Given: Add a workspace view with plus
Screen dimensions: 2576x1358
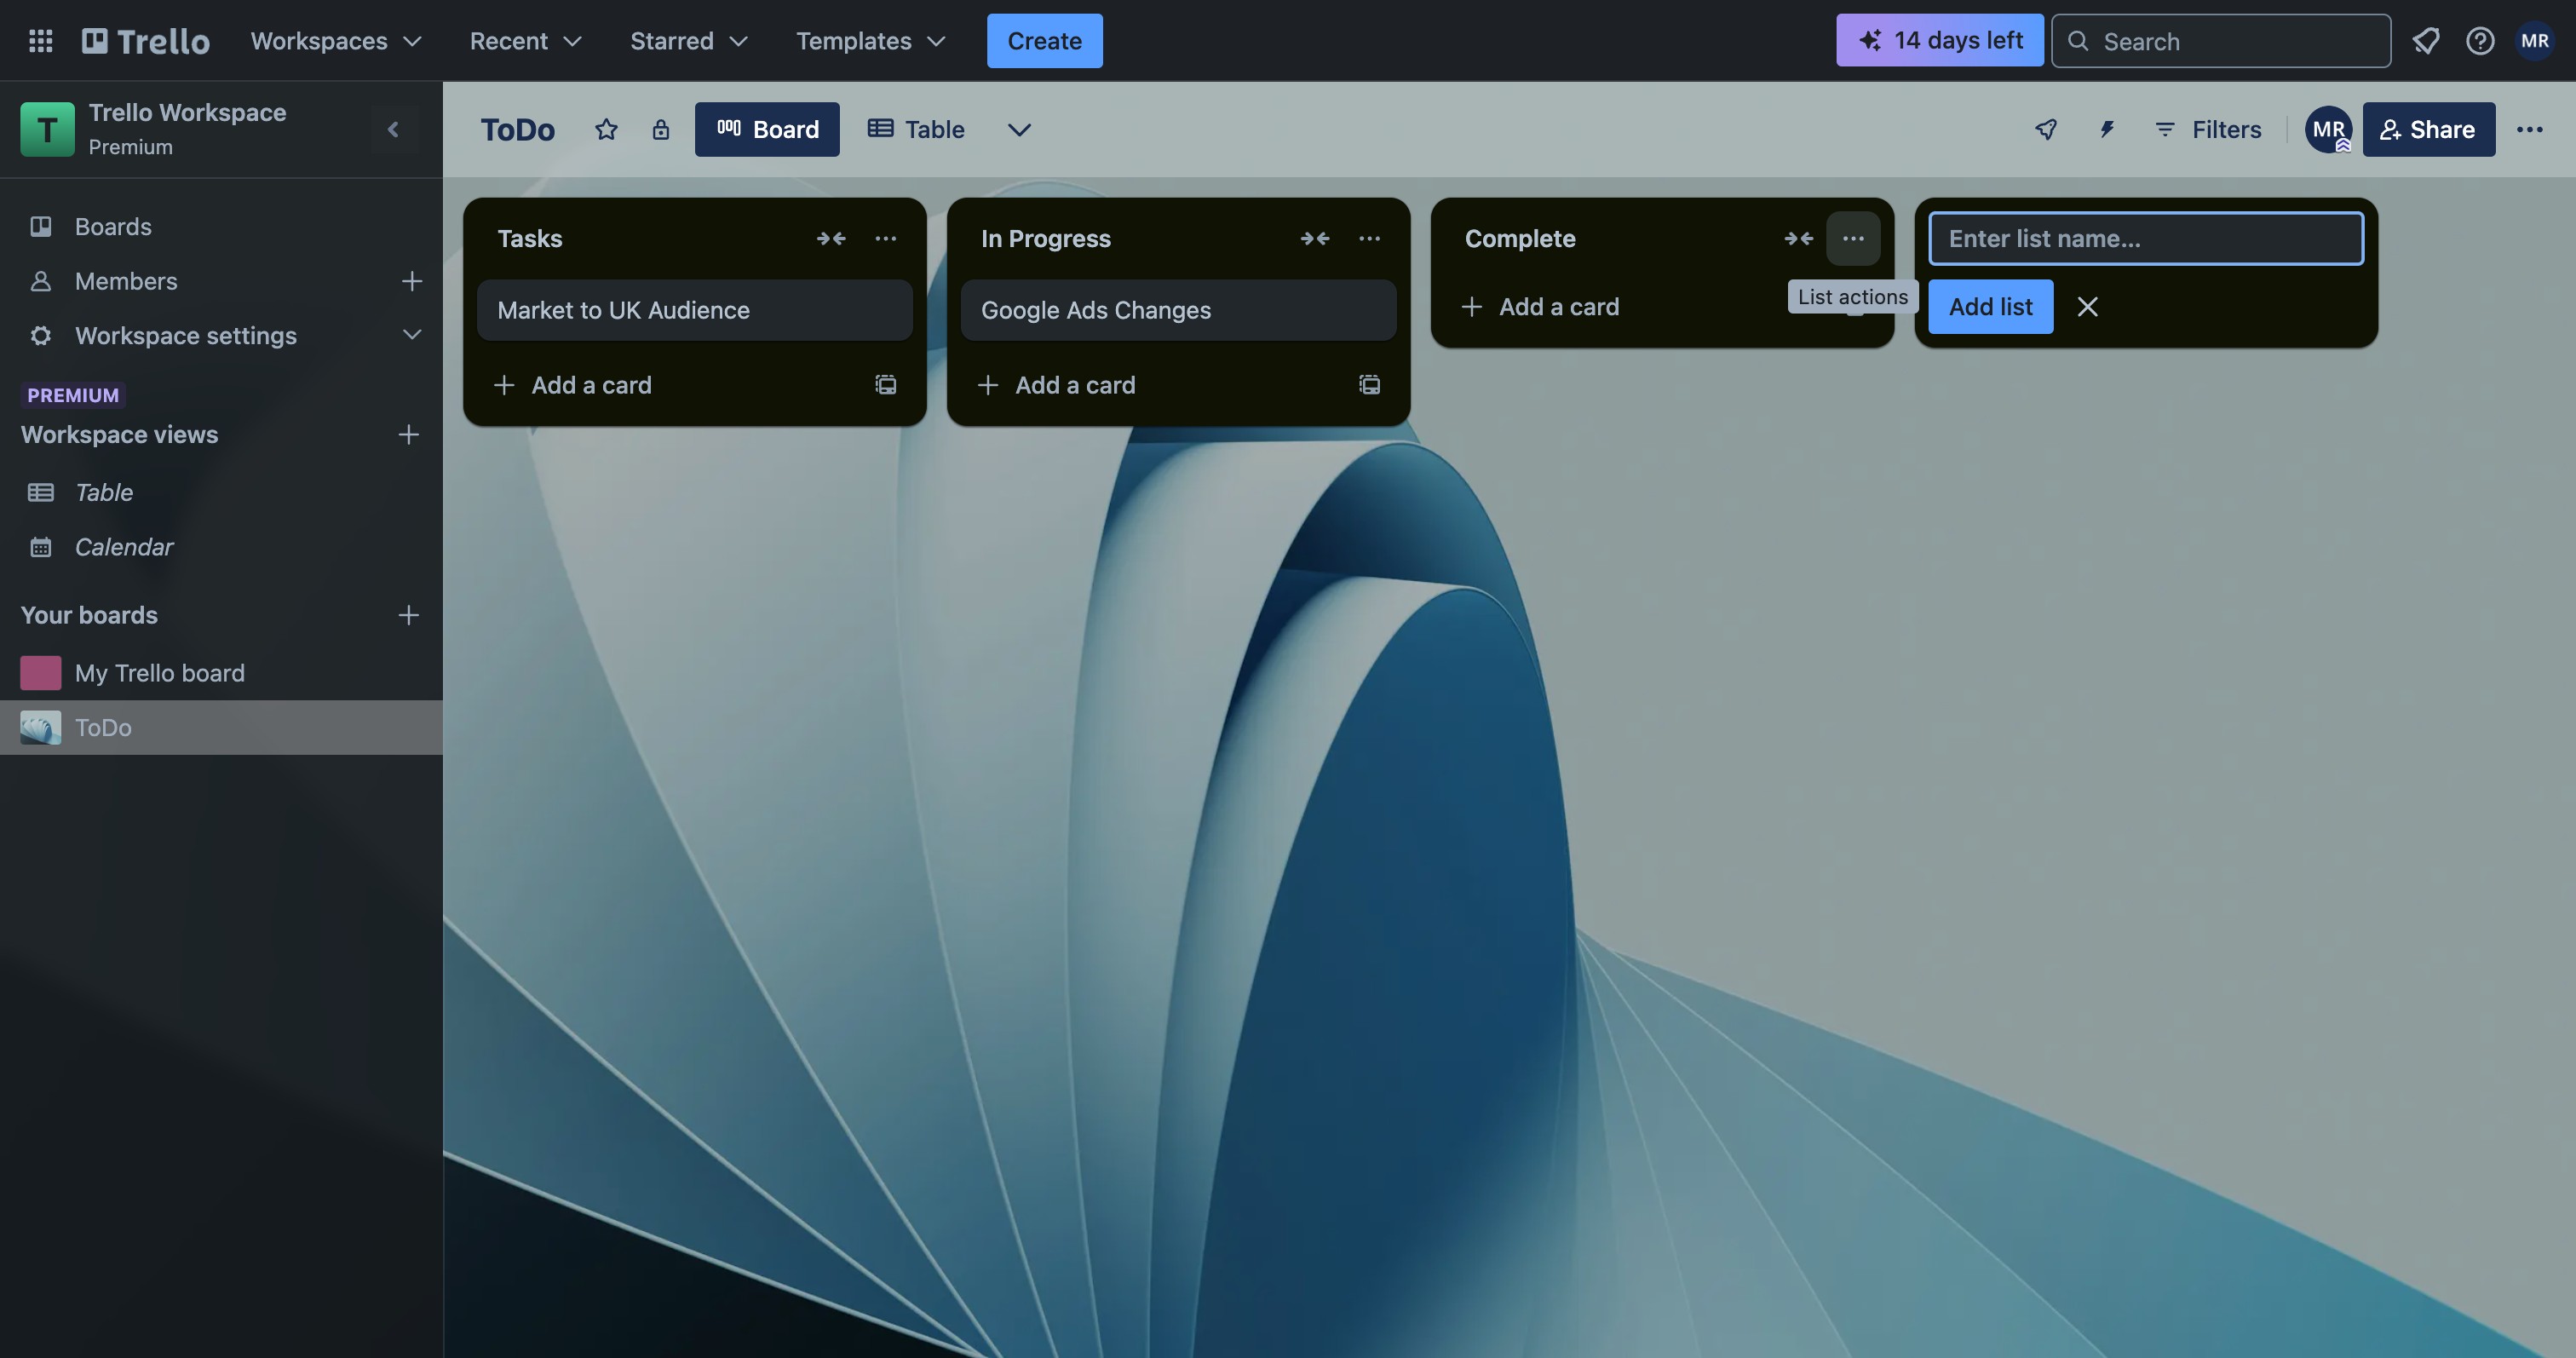Looking at the screenshot, I should (x=408, y=434).
